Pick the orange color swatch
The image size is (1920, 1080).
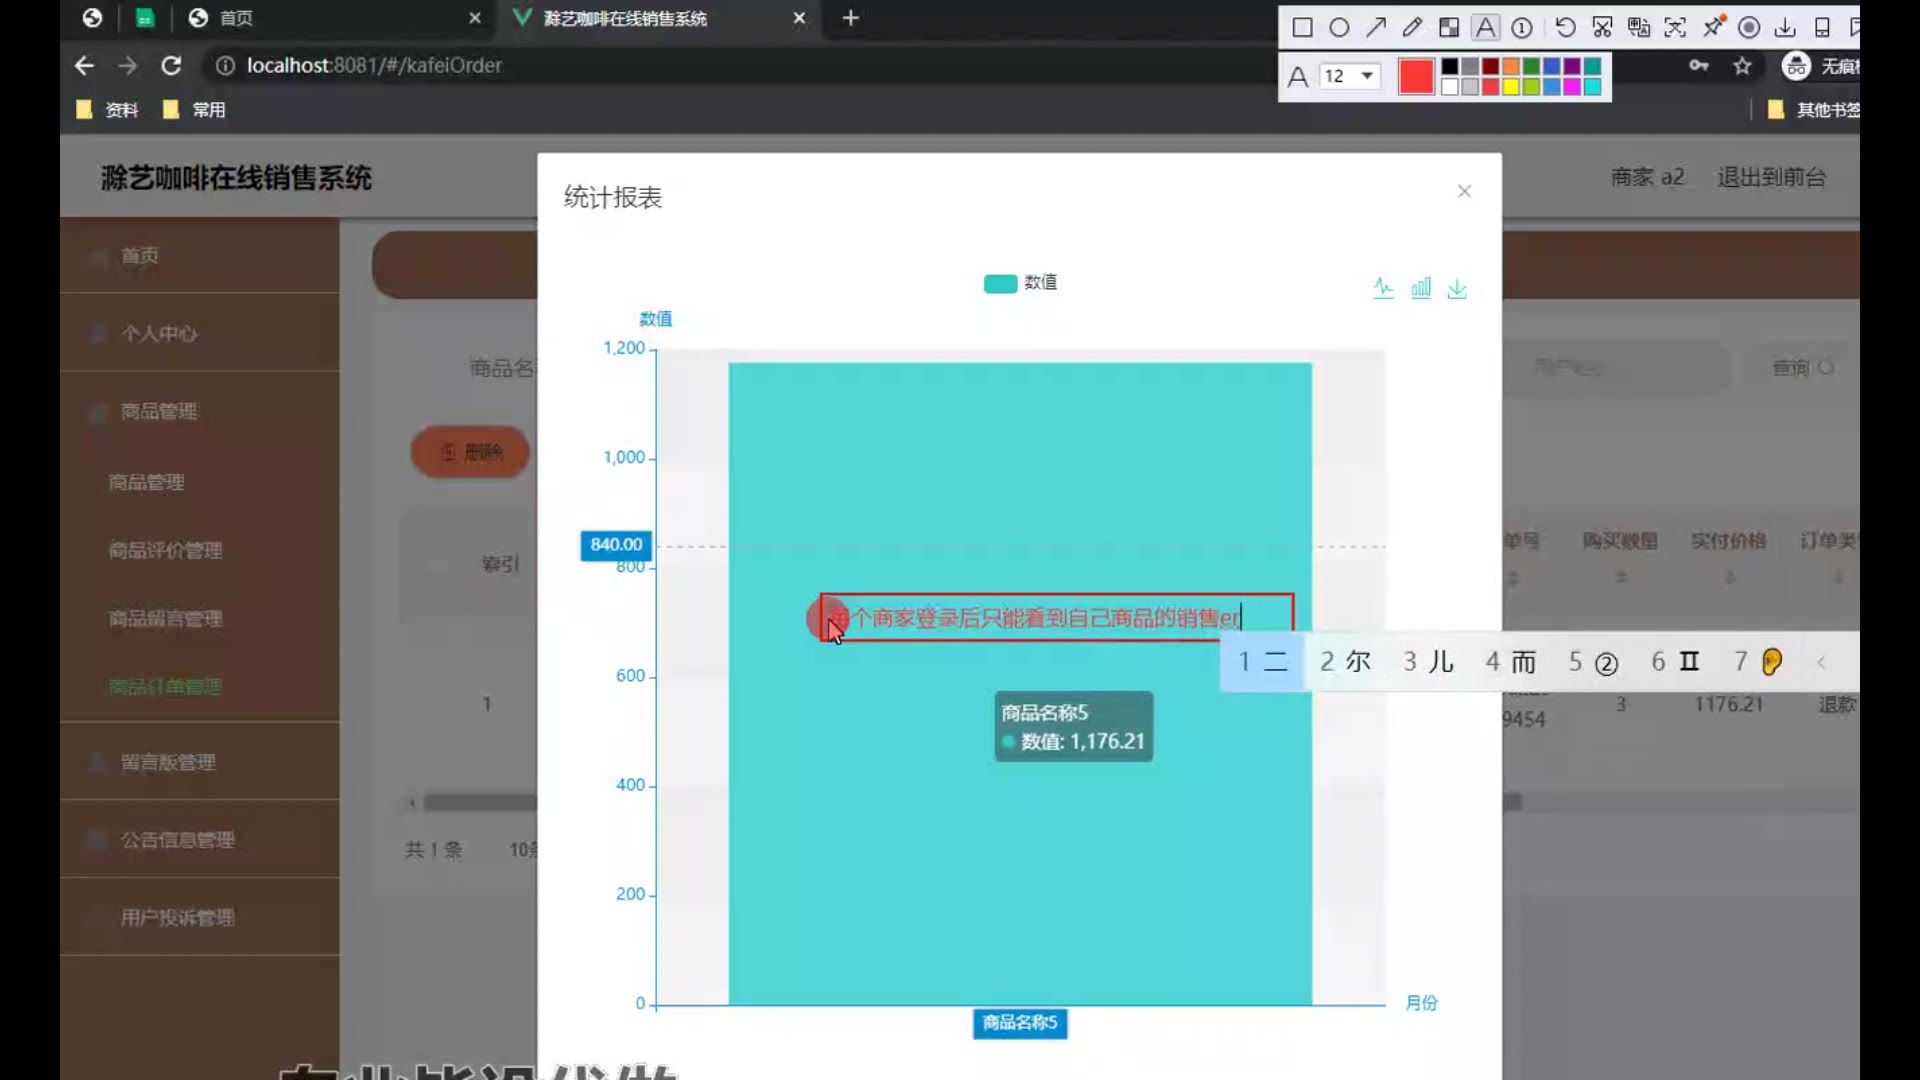[x=1511, y=66]
